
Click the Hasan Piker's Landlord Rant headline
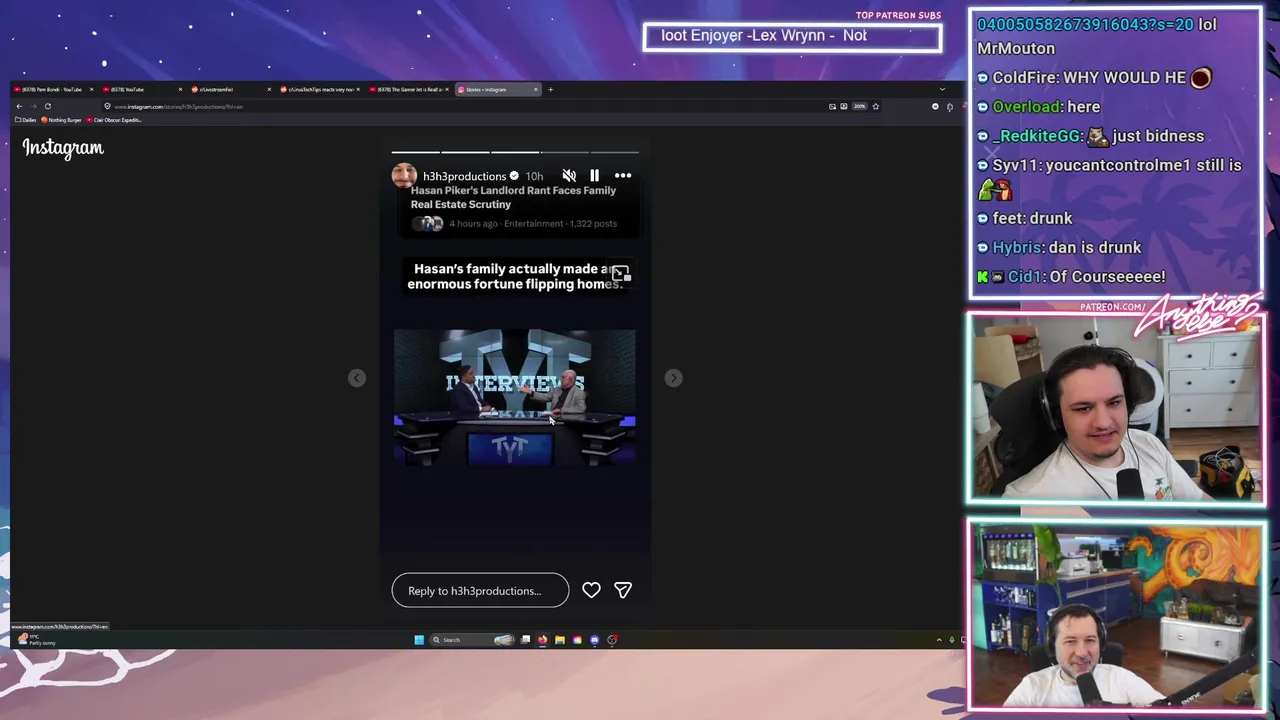513,197
